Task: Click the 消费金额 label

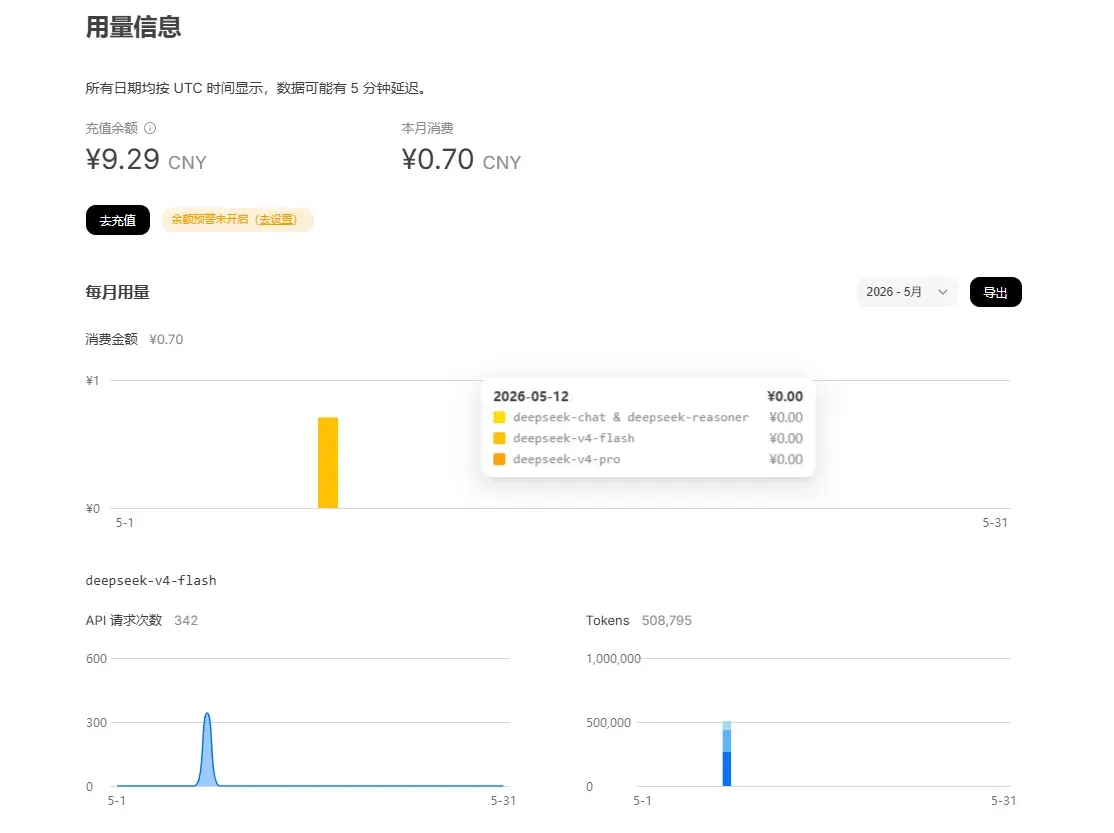Action: 112,339
